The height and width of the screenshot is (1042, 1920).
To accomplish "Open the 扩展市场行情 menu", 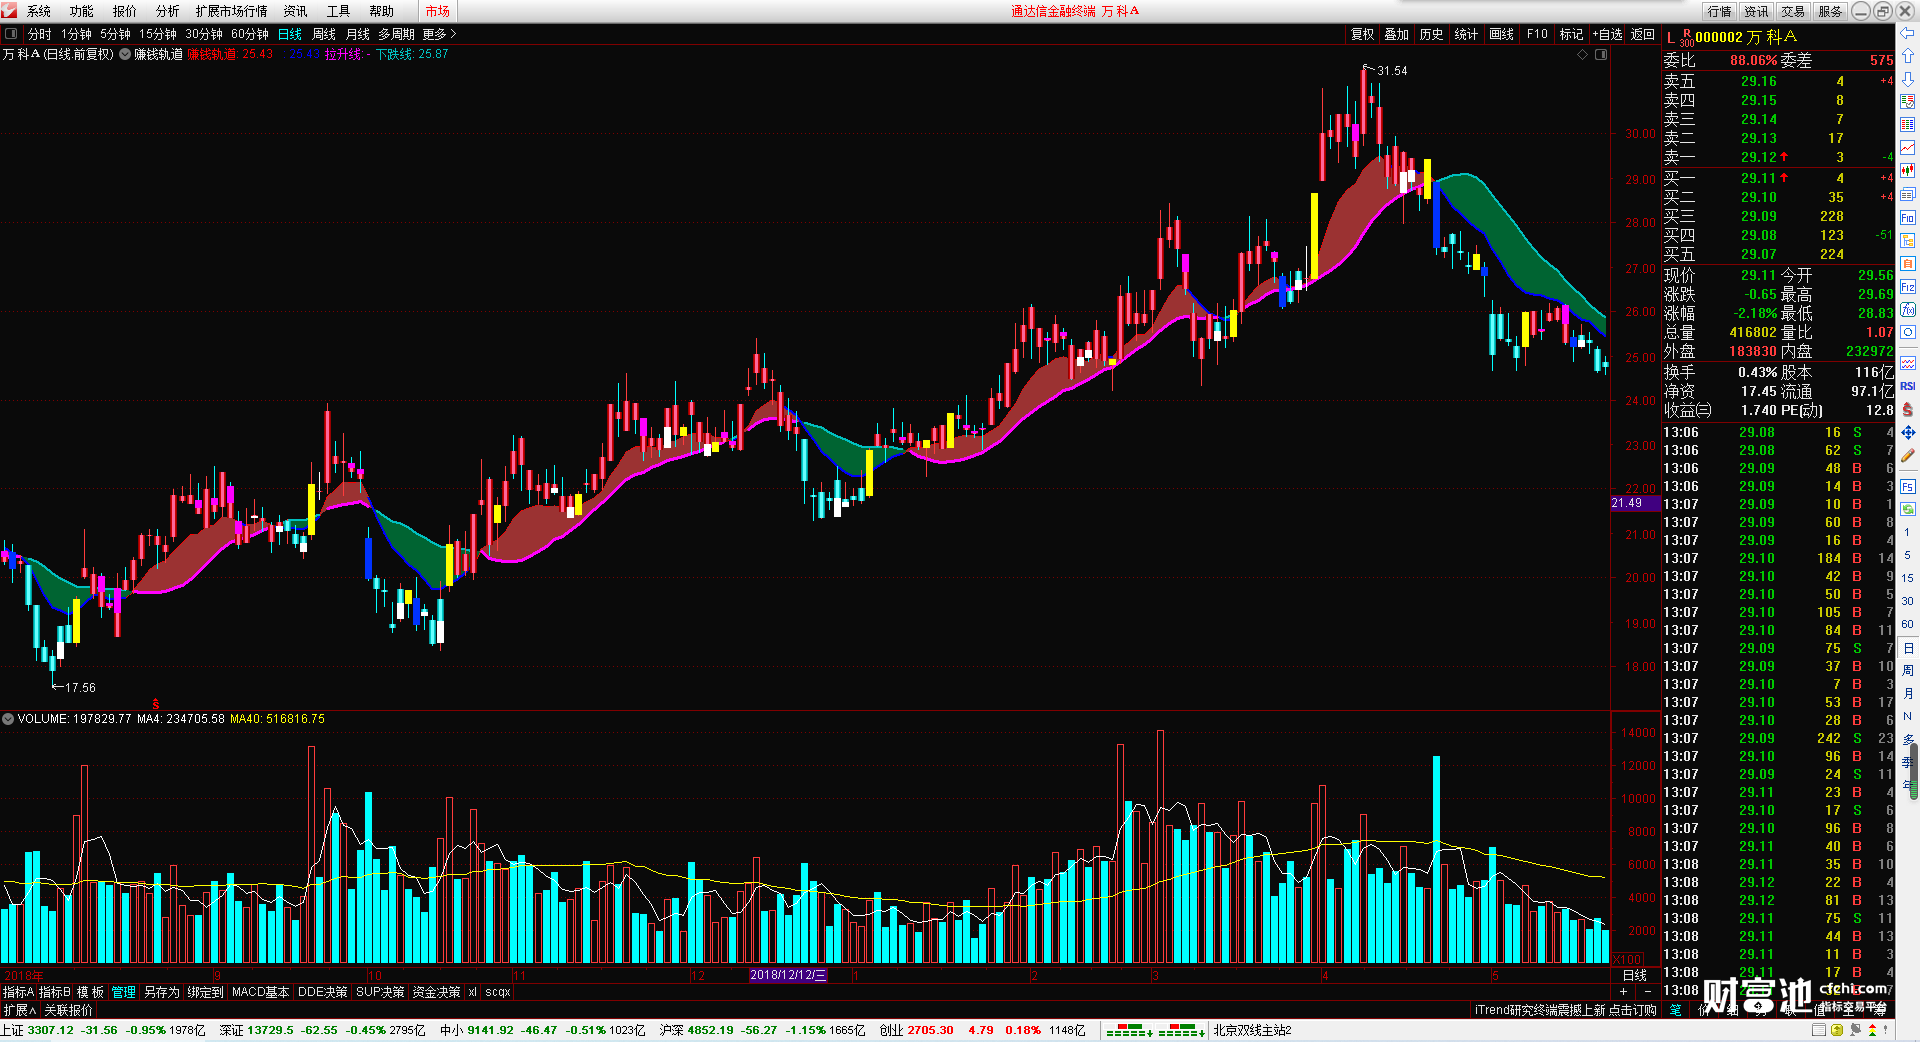I will click(232, 11).
